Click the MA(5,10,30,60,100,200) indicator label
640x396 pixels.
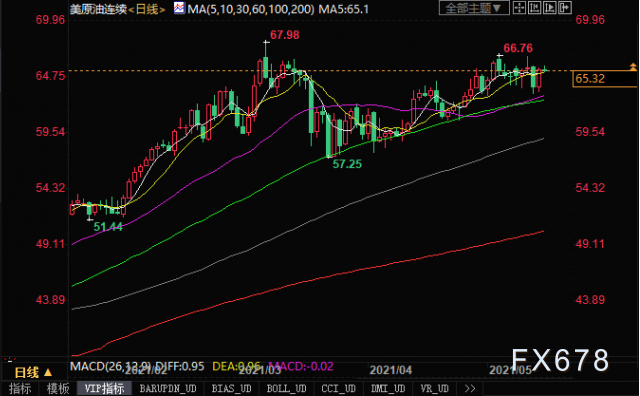tap(251, 9)
